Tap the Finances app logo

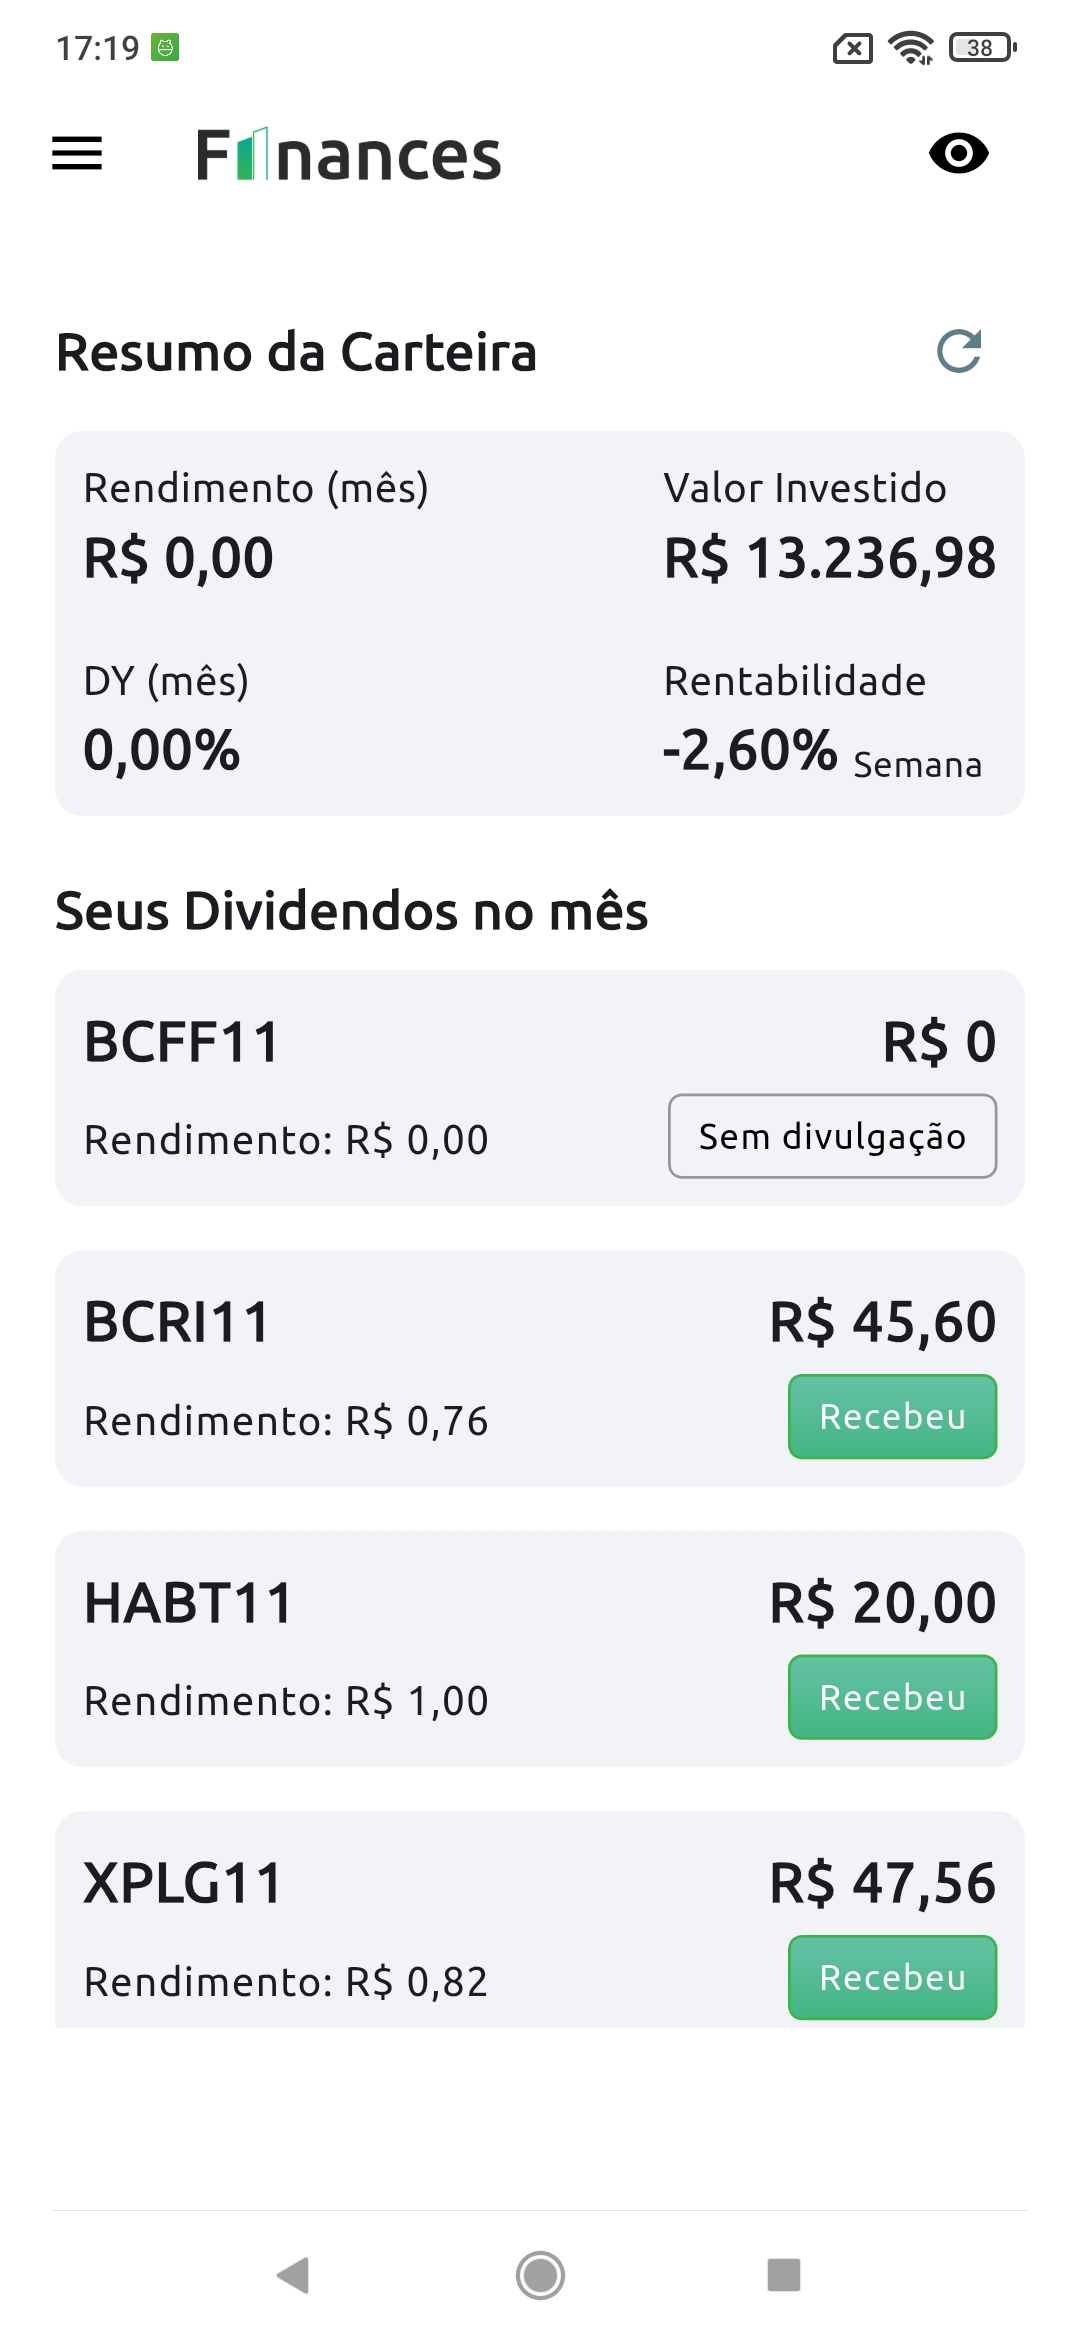point(348,155)
